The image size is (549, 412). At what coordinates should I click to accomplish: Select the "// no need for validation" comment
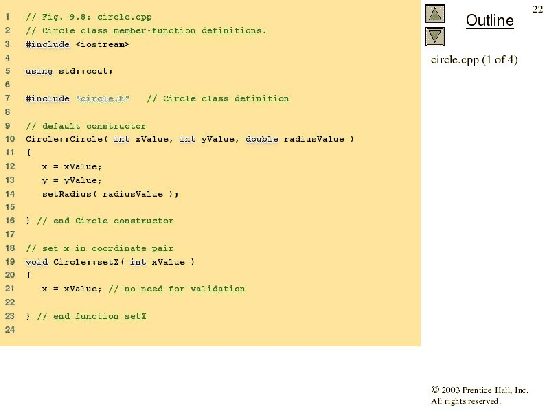coord(176,289)
